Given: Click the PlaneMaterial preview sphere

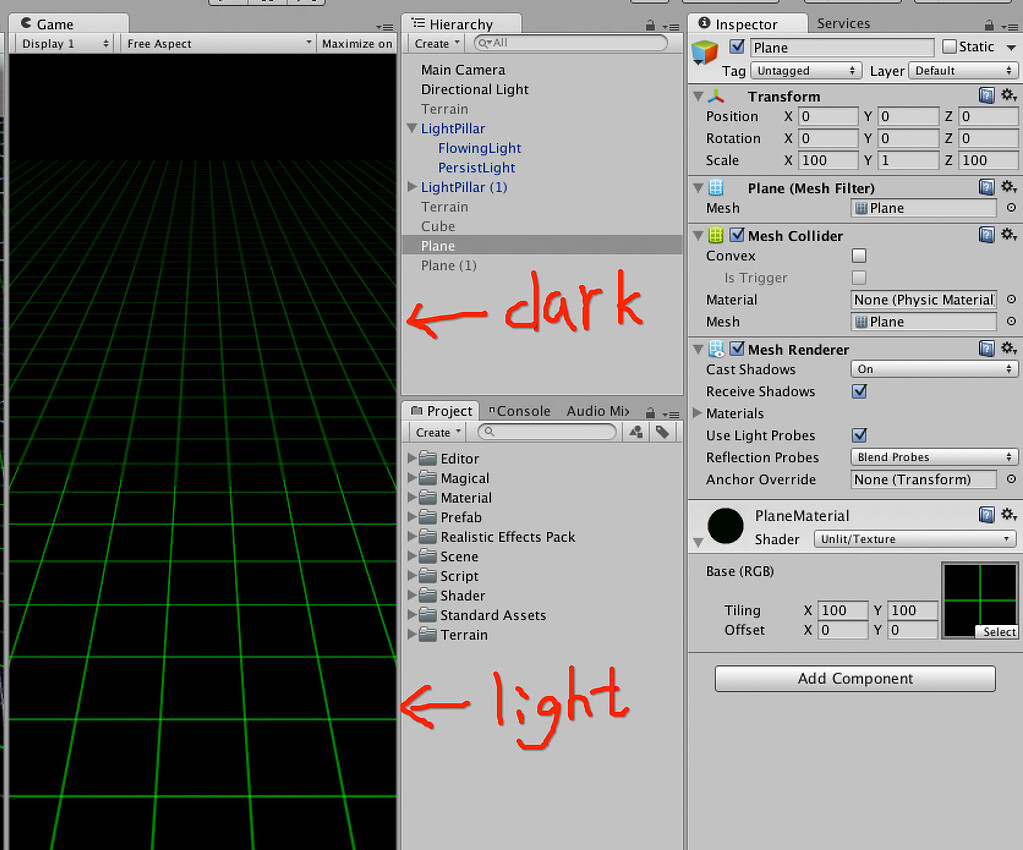Looking at the screenshot, I should point(725,527).
